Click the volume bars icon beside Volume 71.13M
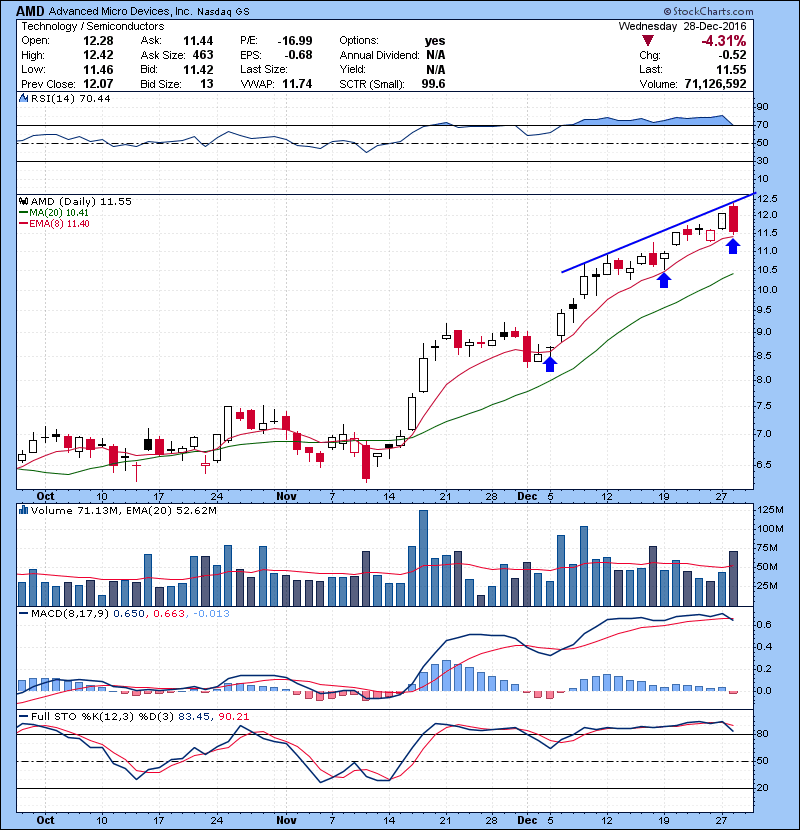800x830 pixels. [x=23, y=510]
